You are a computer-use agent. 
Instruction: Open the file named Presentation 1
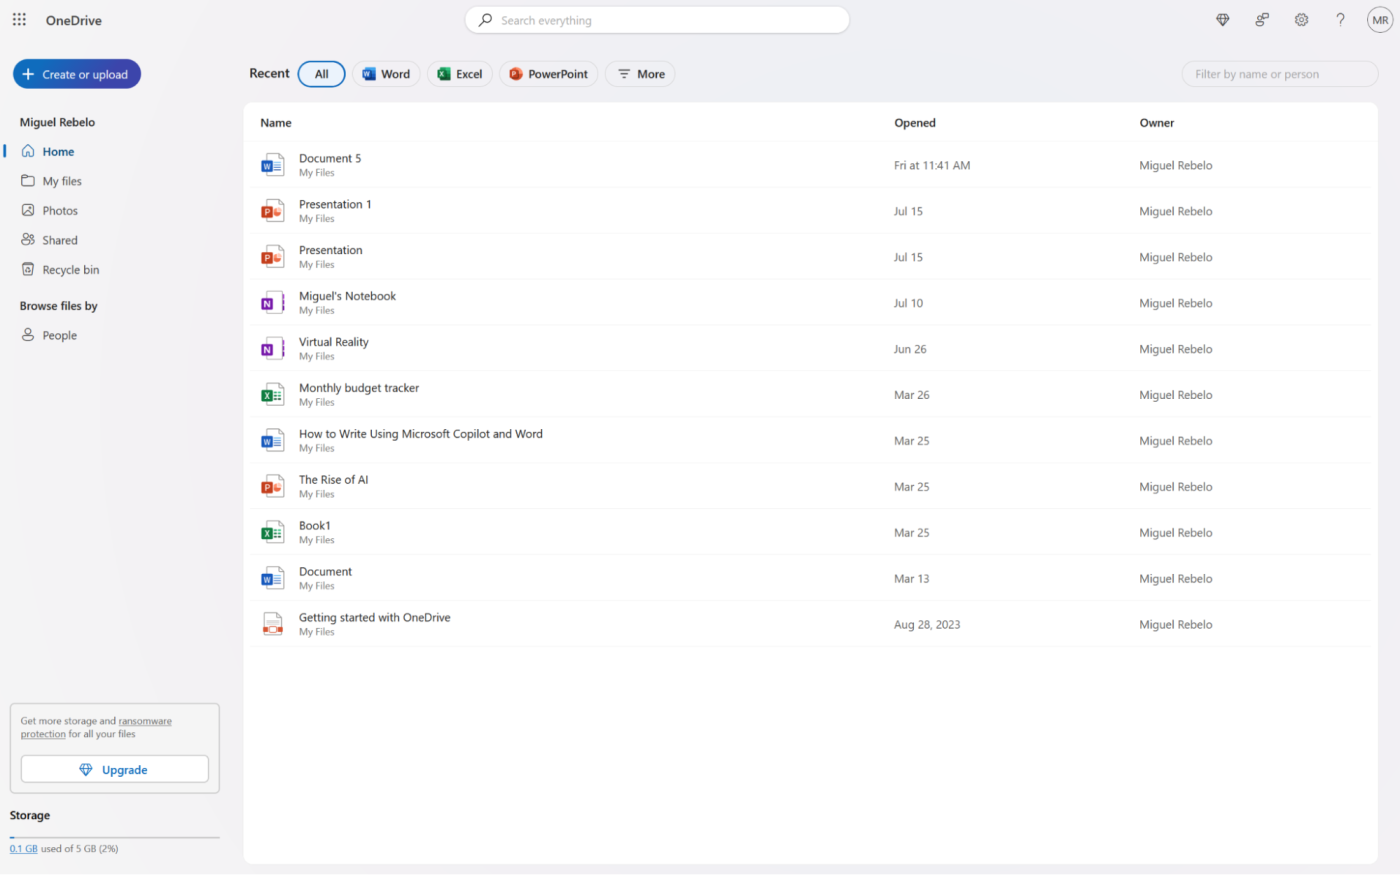pos(335,204)
